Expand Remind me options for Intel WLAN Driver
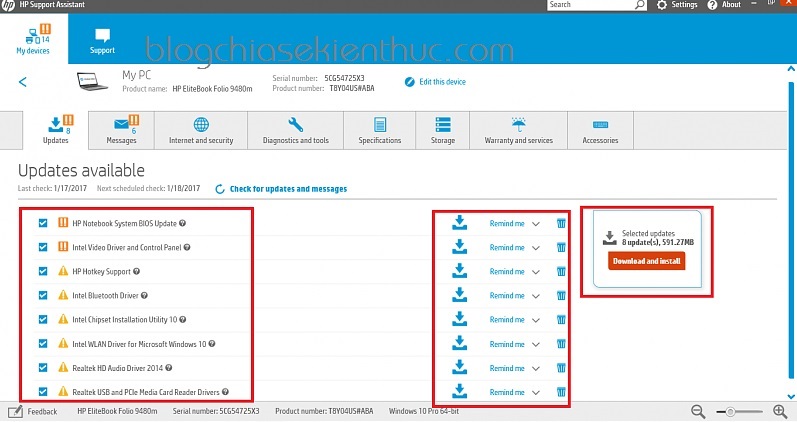The width and height of the screenshot is (797, 422). pos(536,344)
